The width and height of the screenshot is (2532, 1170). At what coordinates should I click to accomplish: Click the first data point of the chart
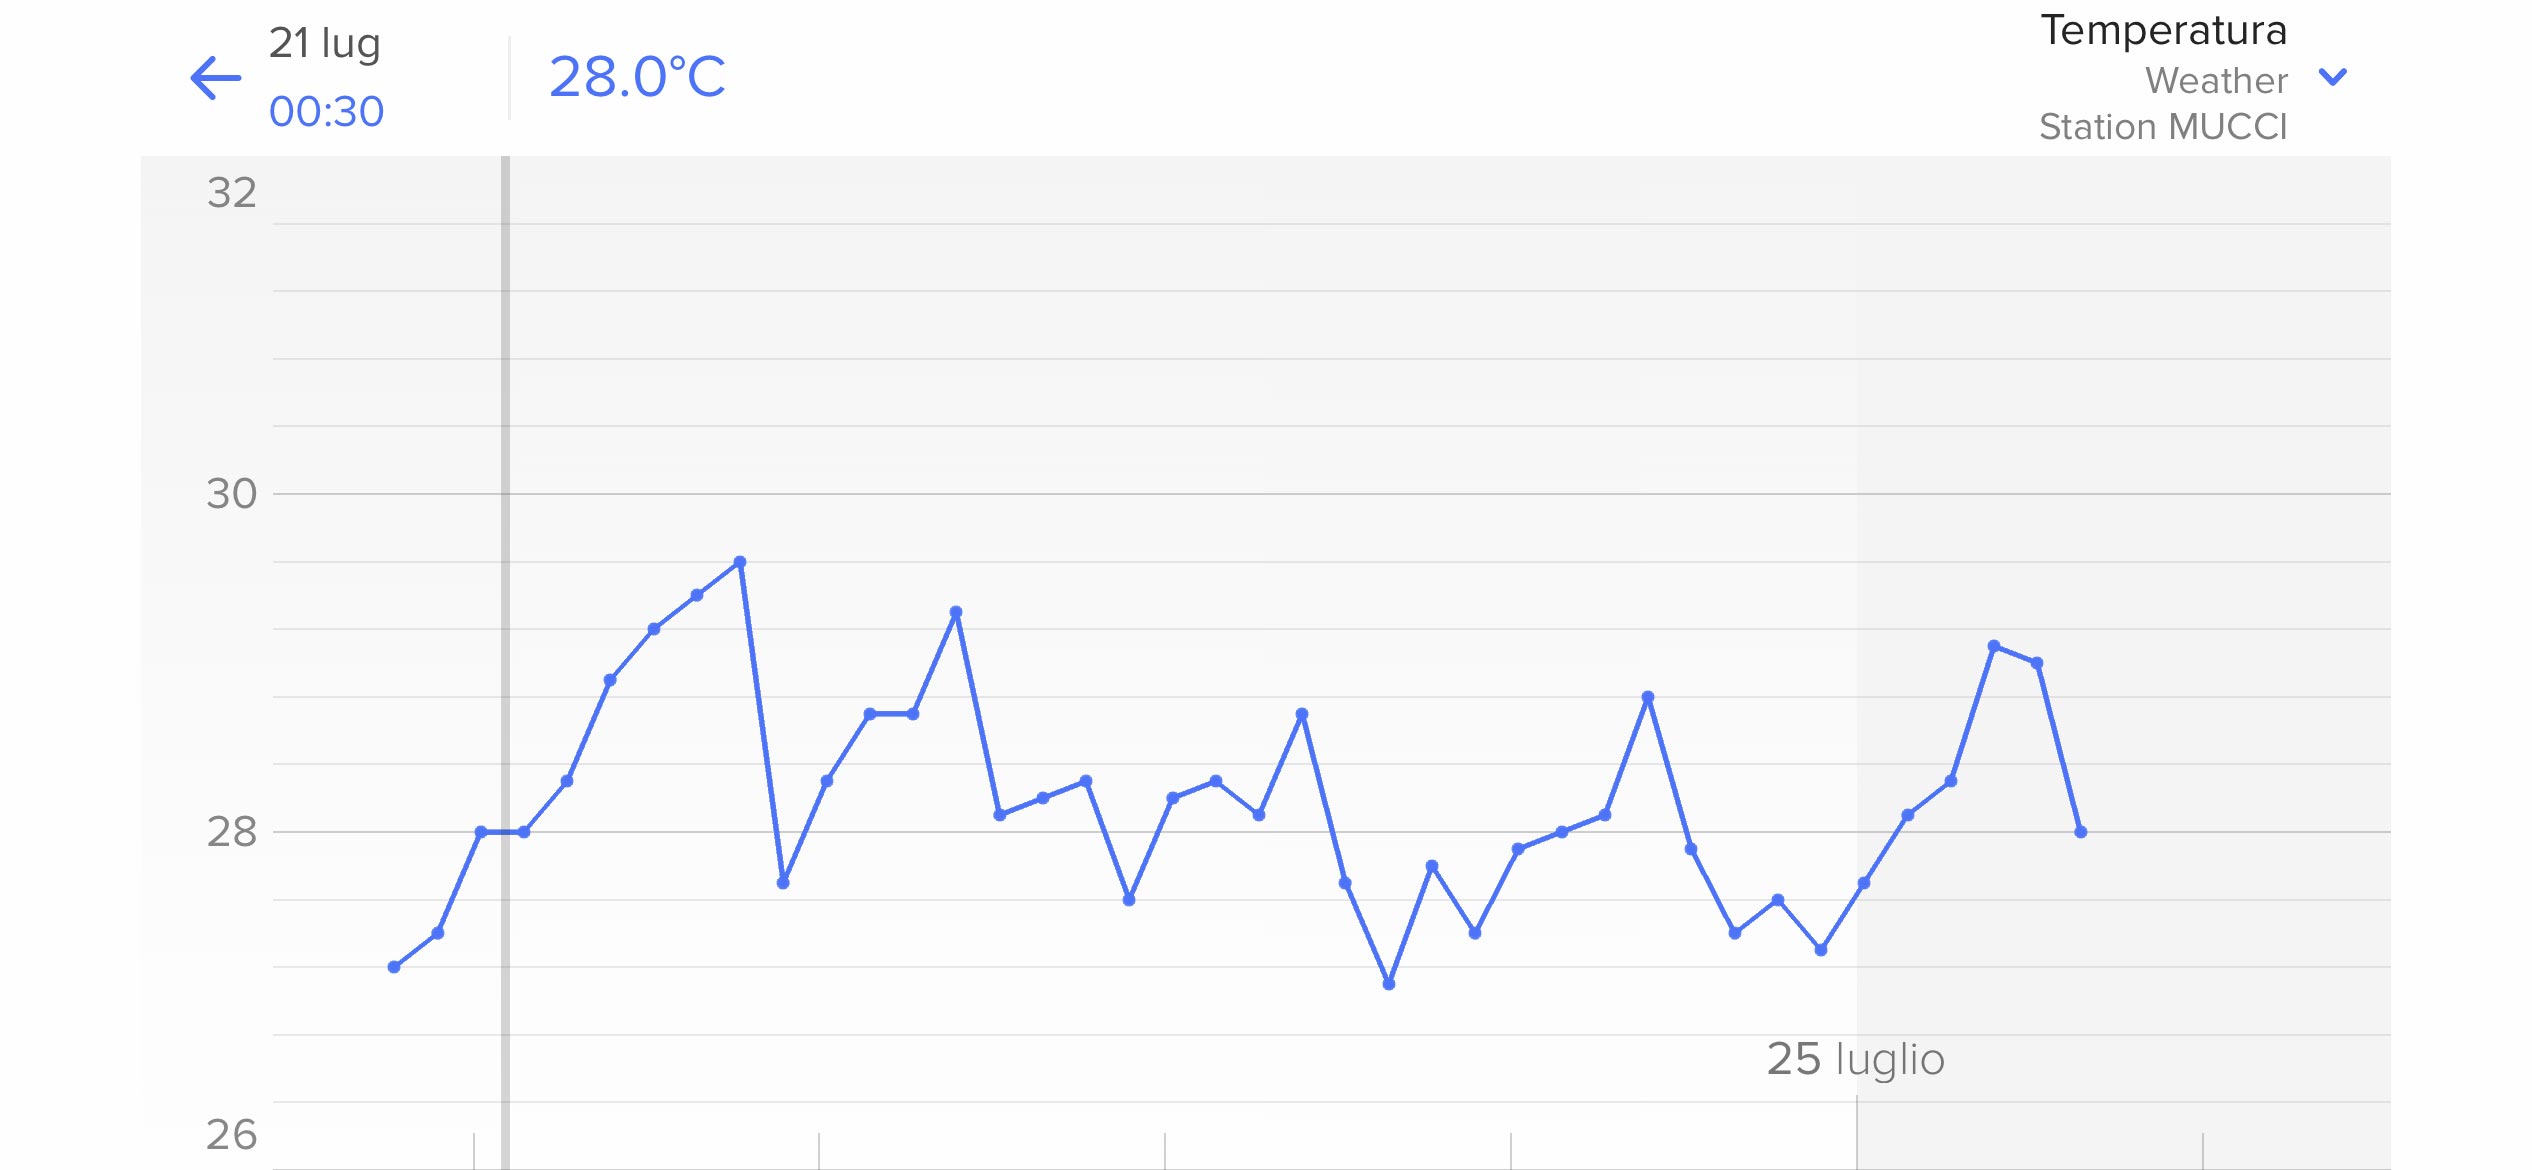[x=394, y=967]
